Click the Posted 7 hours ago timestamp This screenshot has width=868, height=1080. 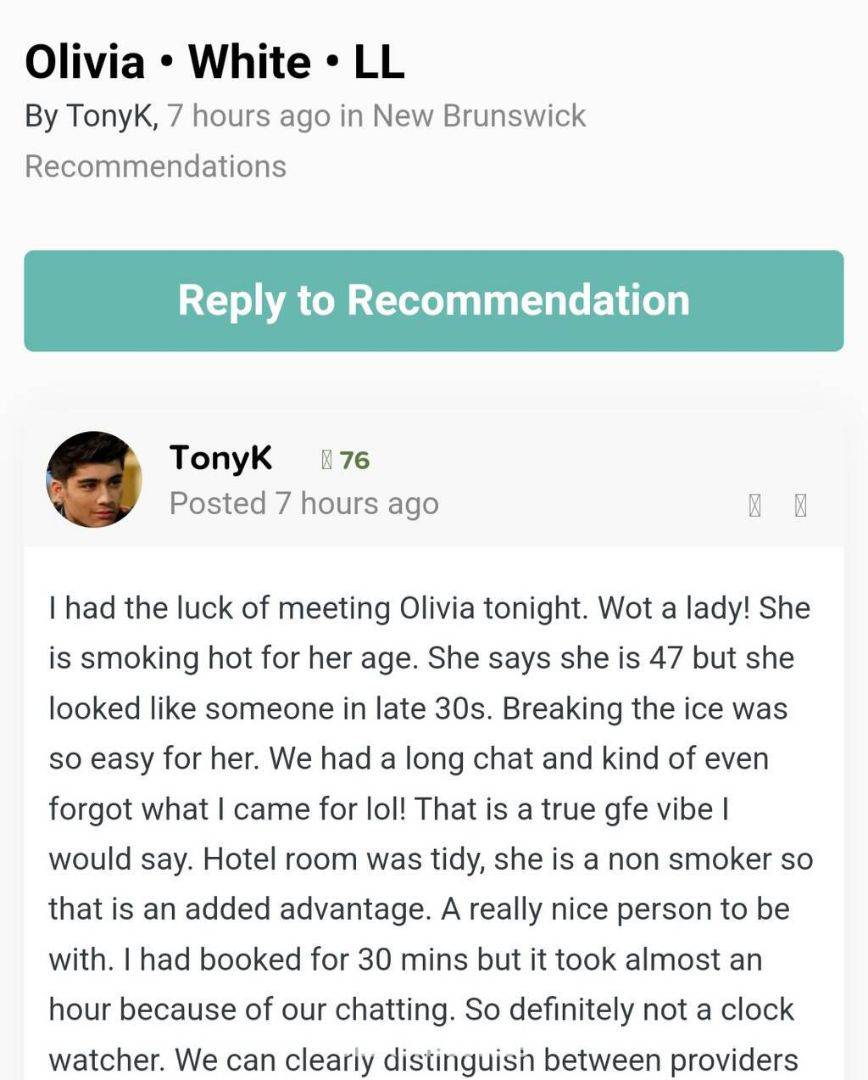click(303, 504)
